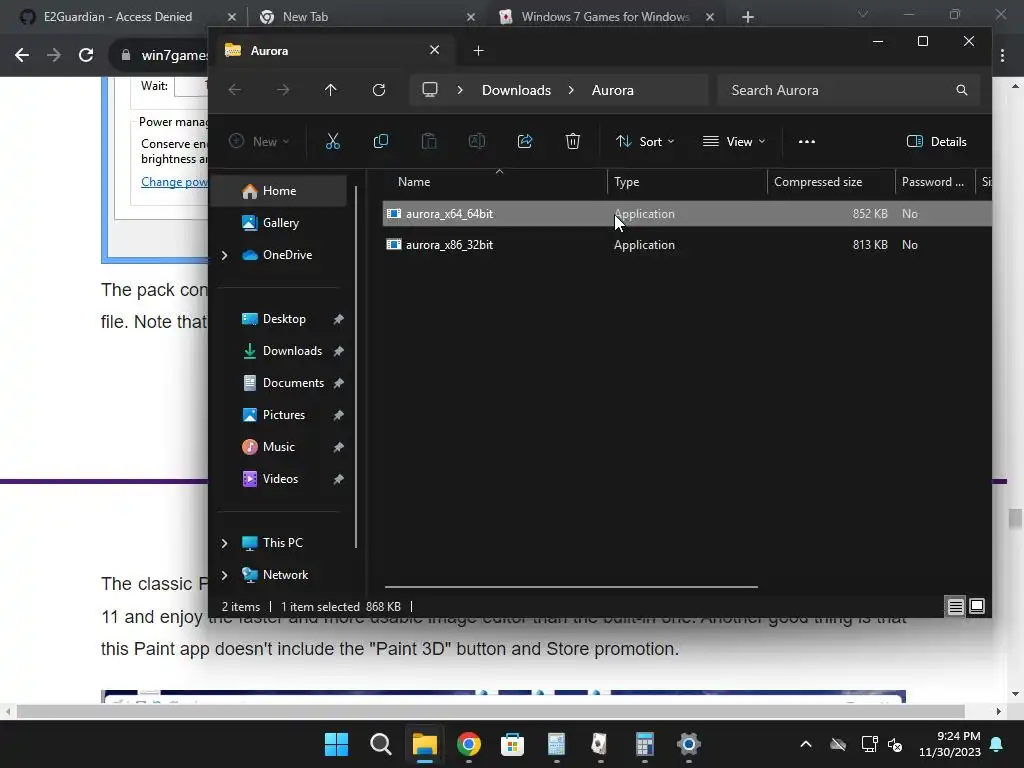Viewport: 1024px width, 768px height.
Task: Open Microsoft Store from the taskbar
Action: (x=513, y=744)
